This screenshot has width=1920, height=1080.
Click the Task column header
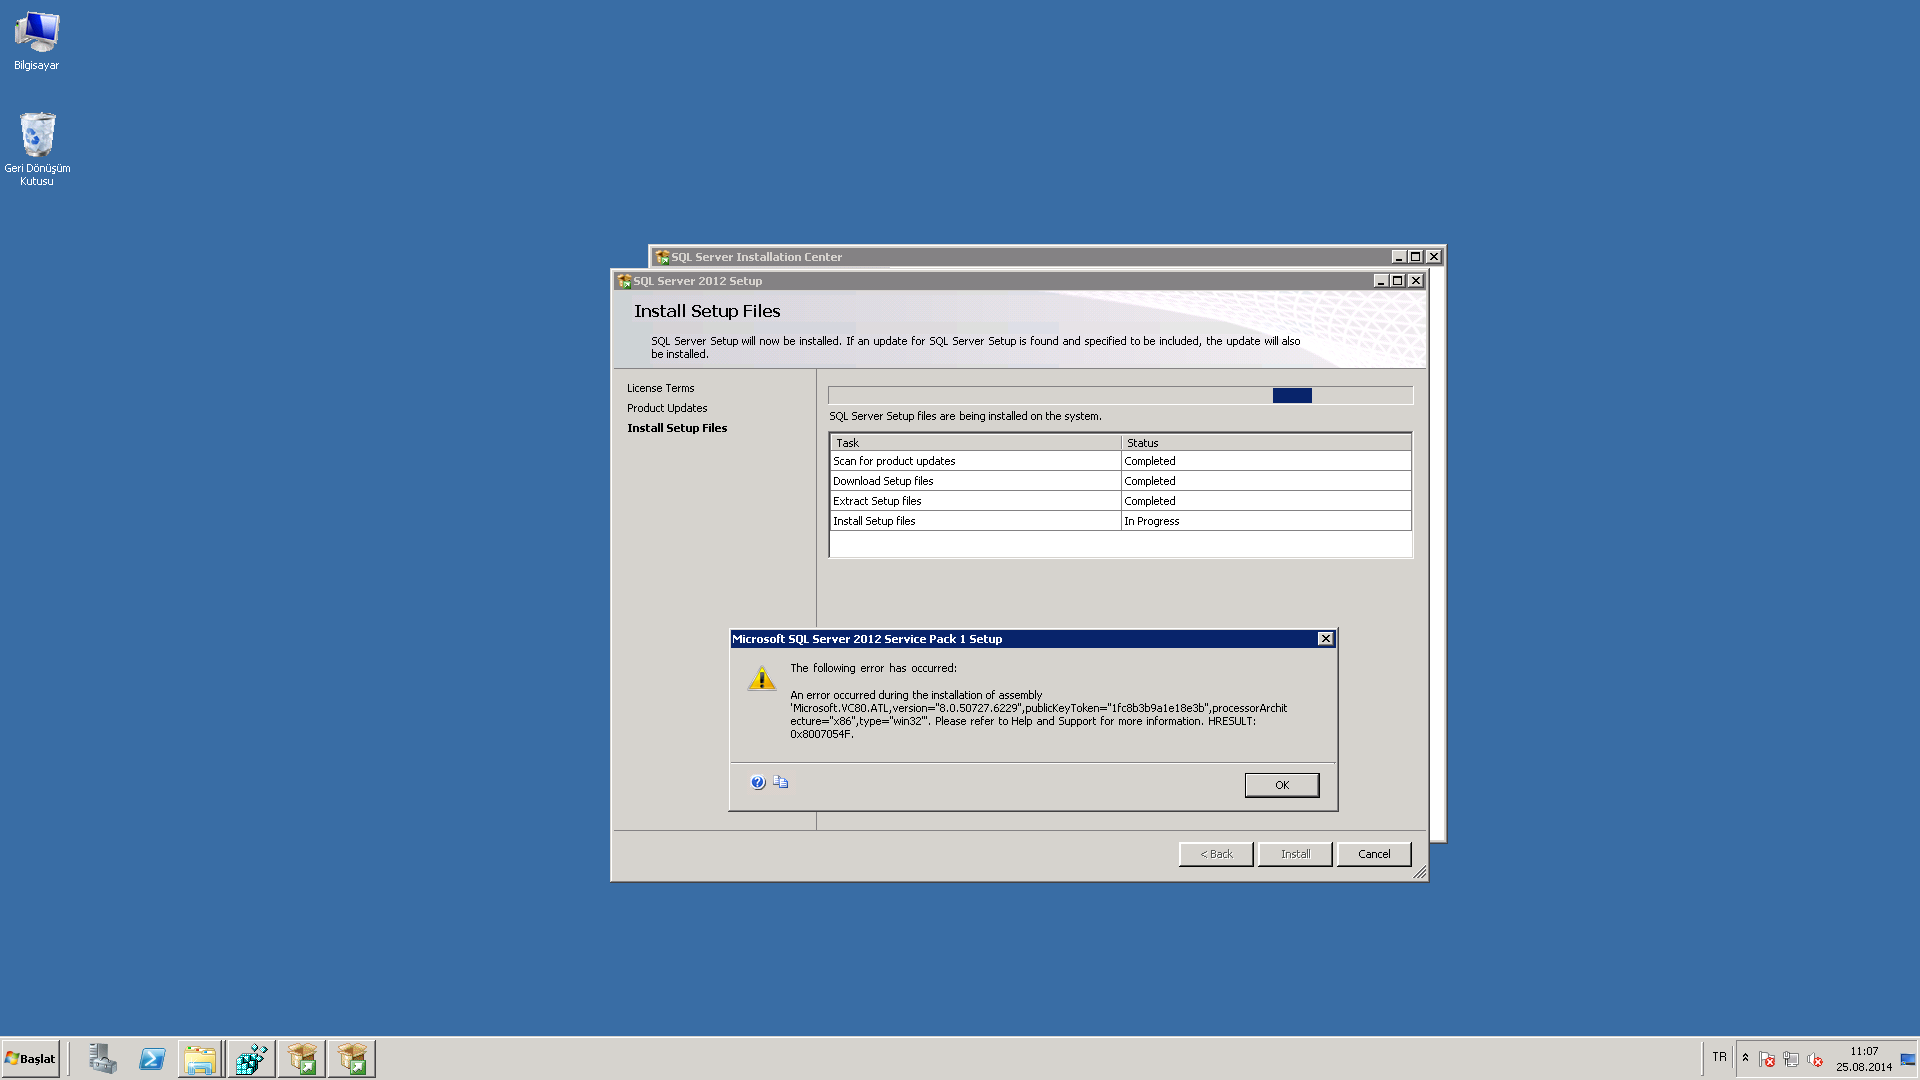[975, 442]
